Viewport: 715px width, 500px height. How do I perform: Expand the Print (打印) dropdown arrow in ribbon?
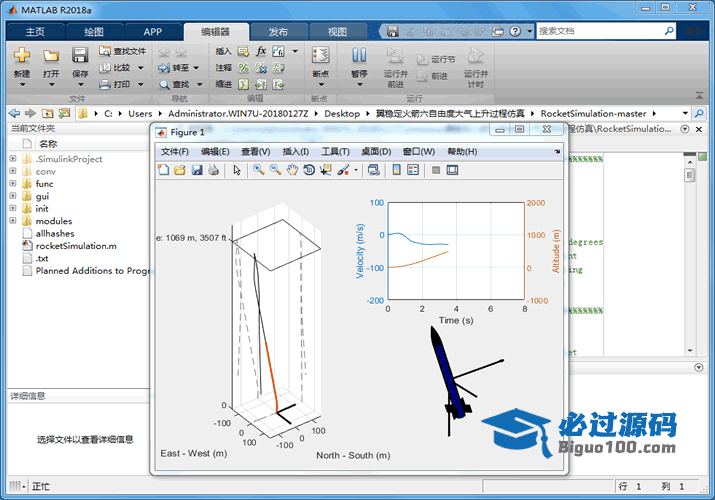click(x=140, y=84)
